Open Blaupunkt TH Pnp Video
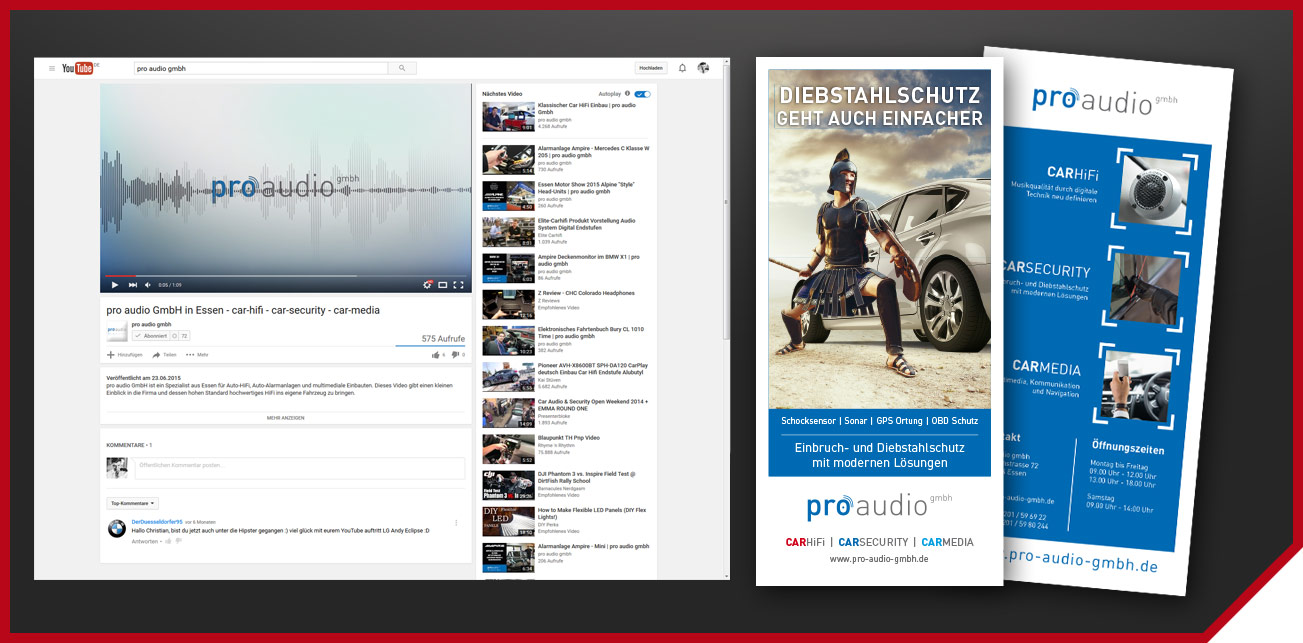Image resolution: width=1303 pixels, height=643 pixels. (x=565, y=449)
